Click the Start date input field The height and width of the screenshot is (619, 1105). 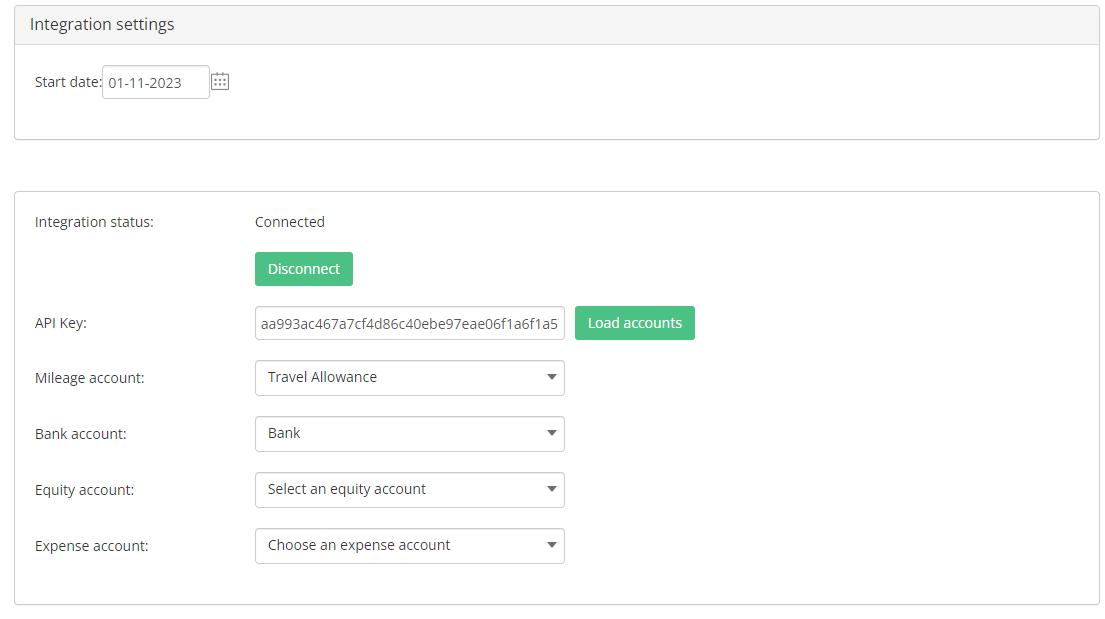156,82
